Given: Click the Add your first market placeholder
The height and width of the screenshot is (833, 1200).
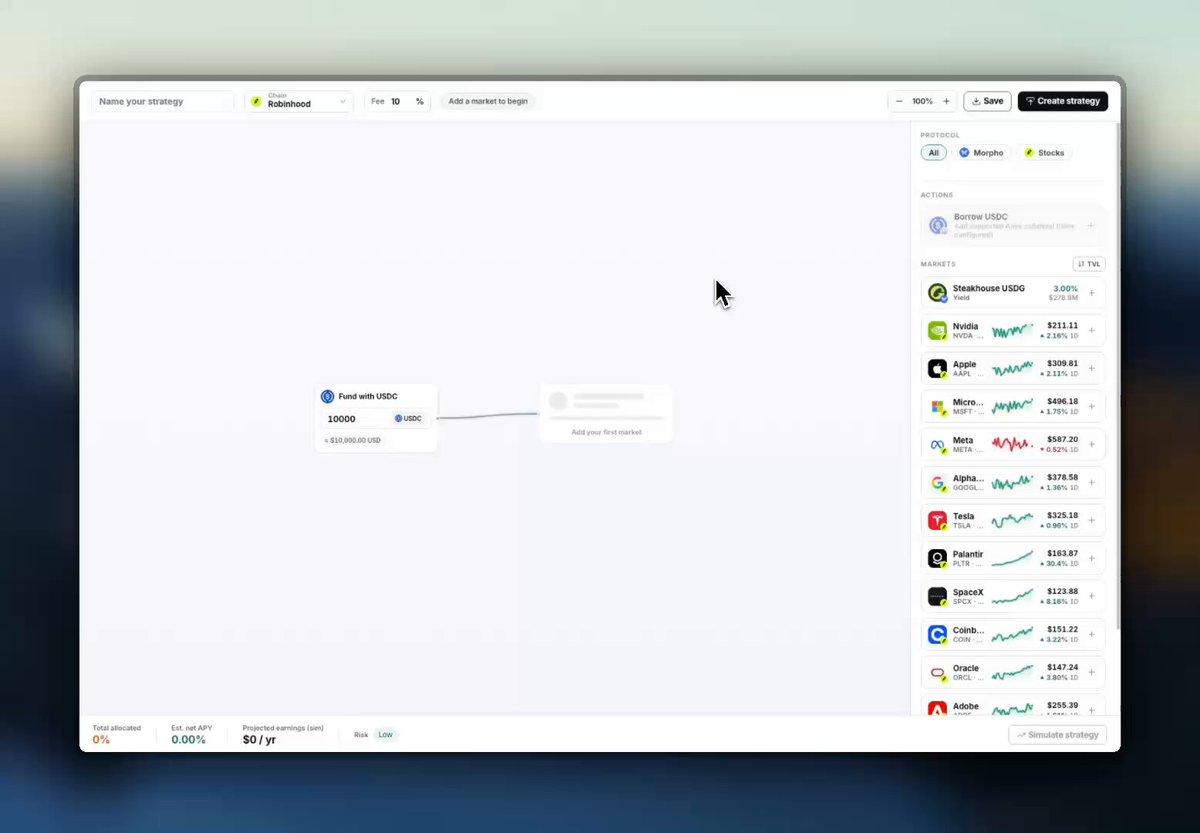Looking at the screenshot, I should [x=606, y=413].
